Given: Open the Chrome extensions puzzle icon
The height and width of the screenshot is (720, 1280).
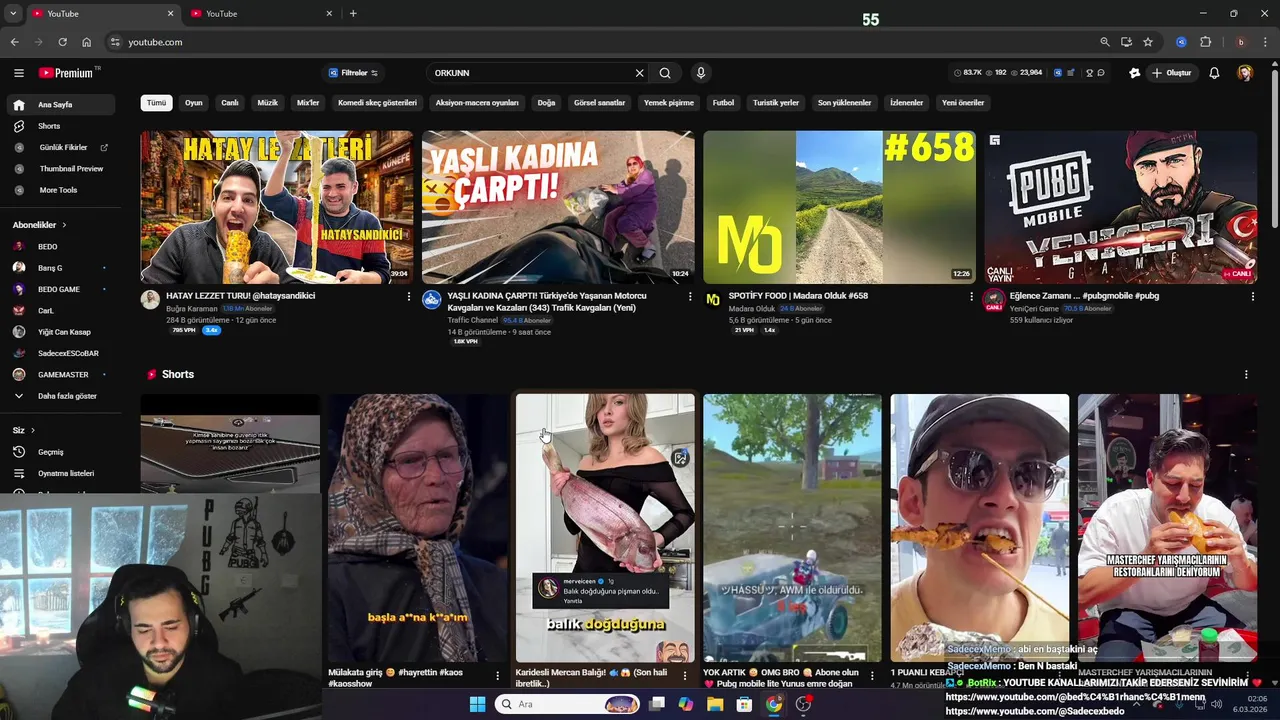Looking at the screenshot, I should coord(1205,42).
